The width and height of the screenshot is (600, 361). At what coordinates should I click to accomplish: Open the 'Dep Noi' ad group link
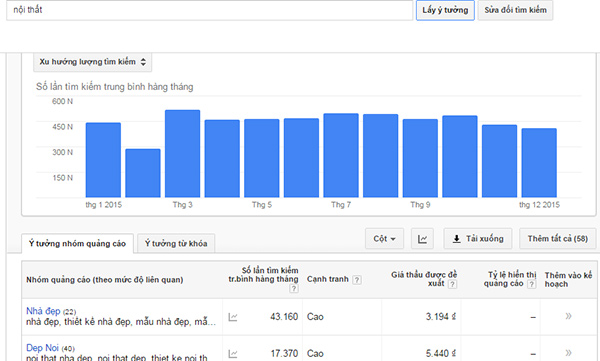[x=42, y=348]
